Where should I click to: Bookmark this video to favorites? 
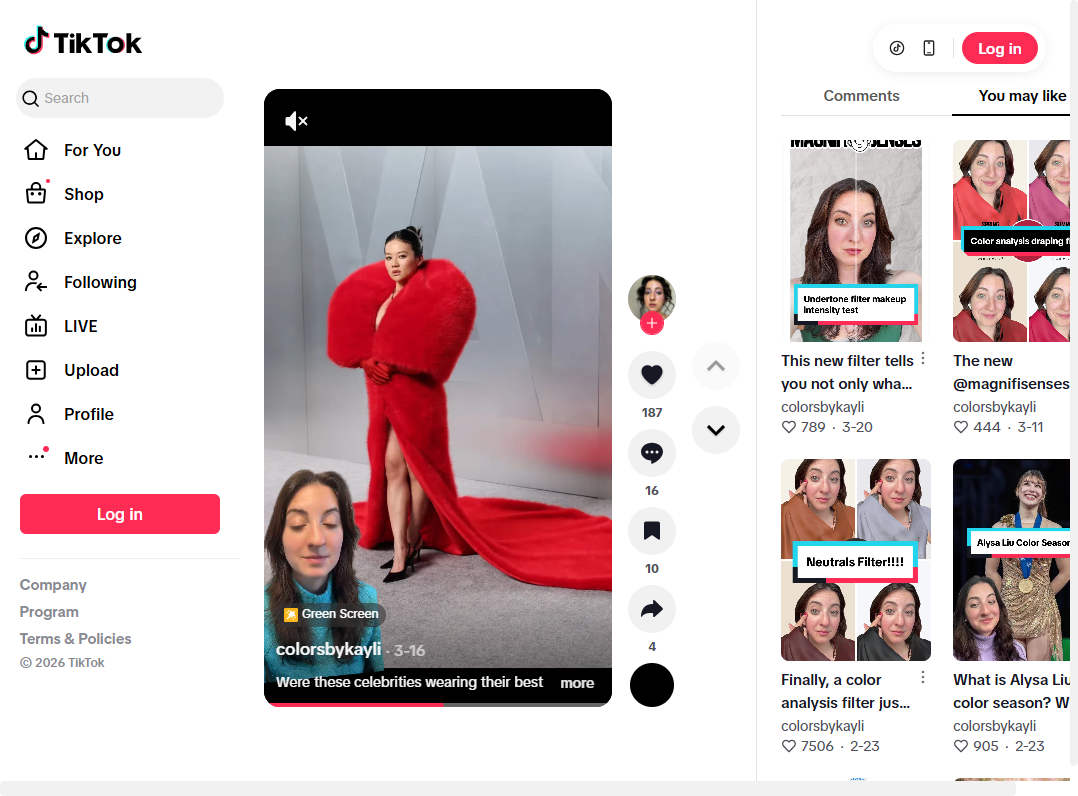(x=651, y=531)
